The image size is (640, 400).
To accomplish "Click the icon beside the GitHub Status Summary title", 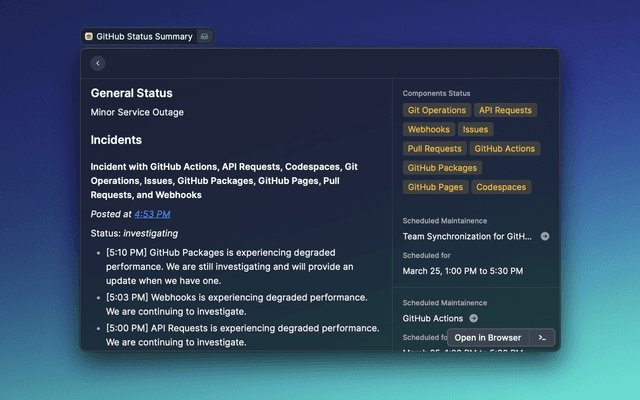I will pos(205,36).
